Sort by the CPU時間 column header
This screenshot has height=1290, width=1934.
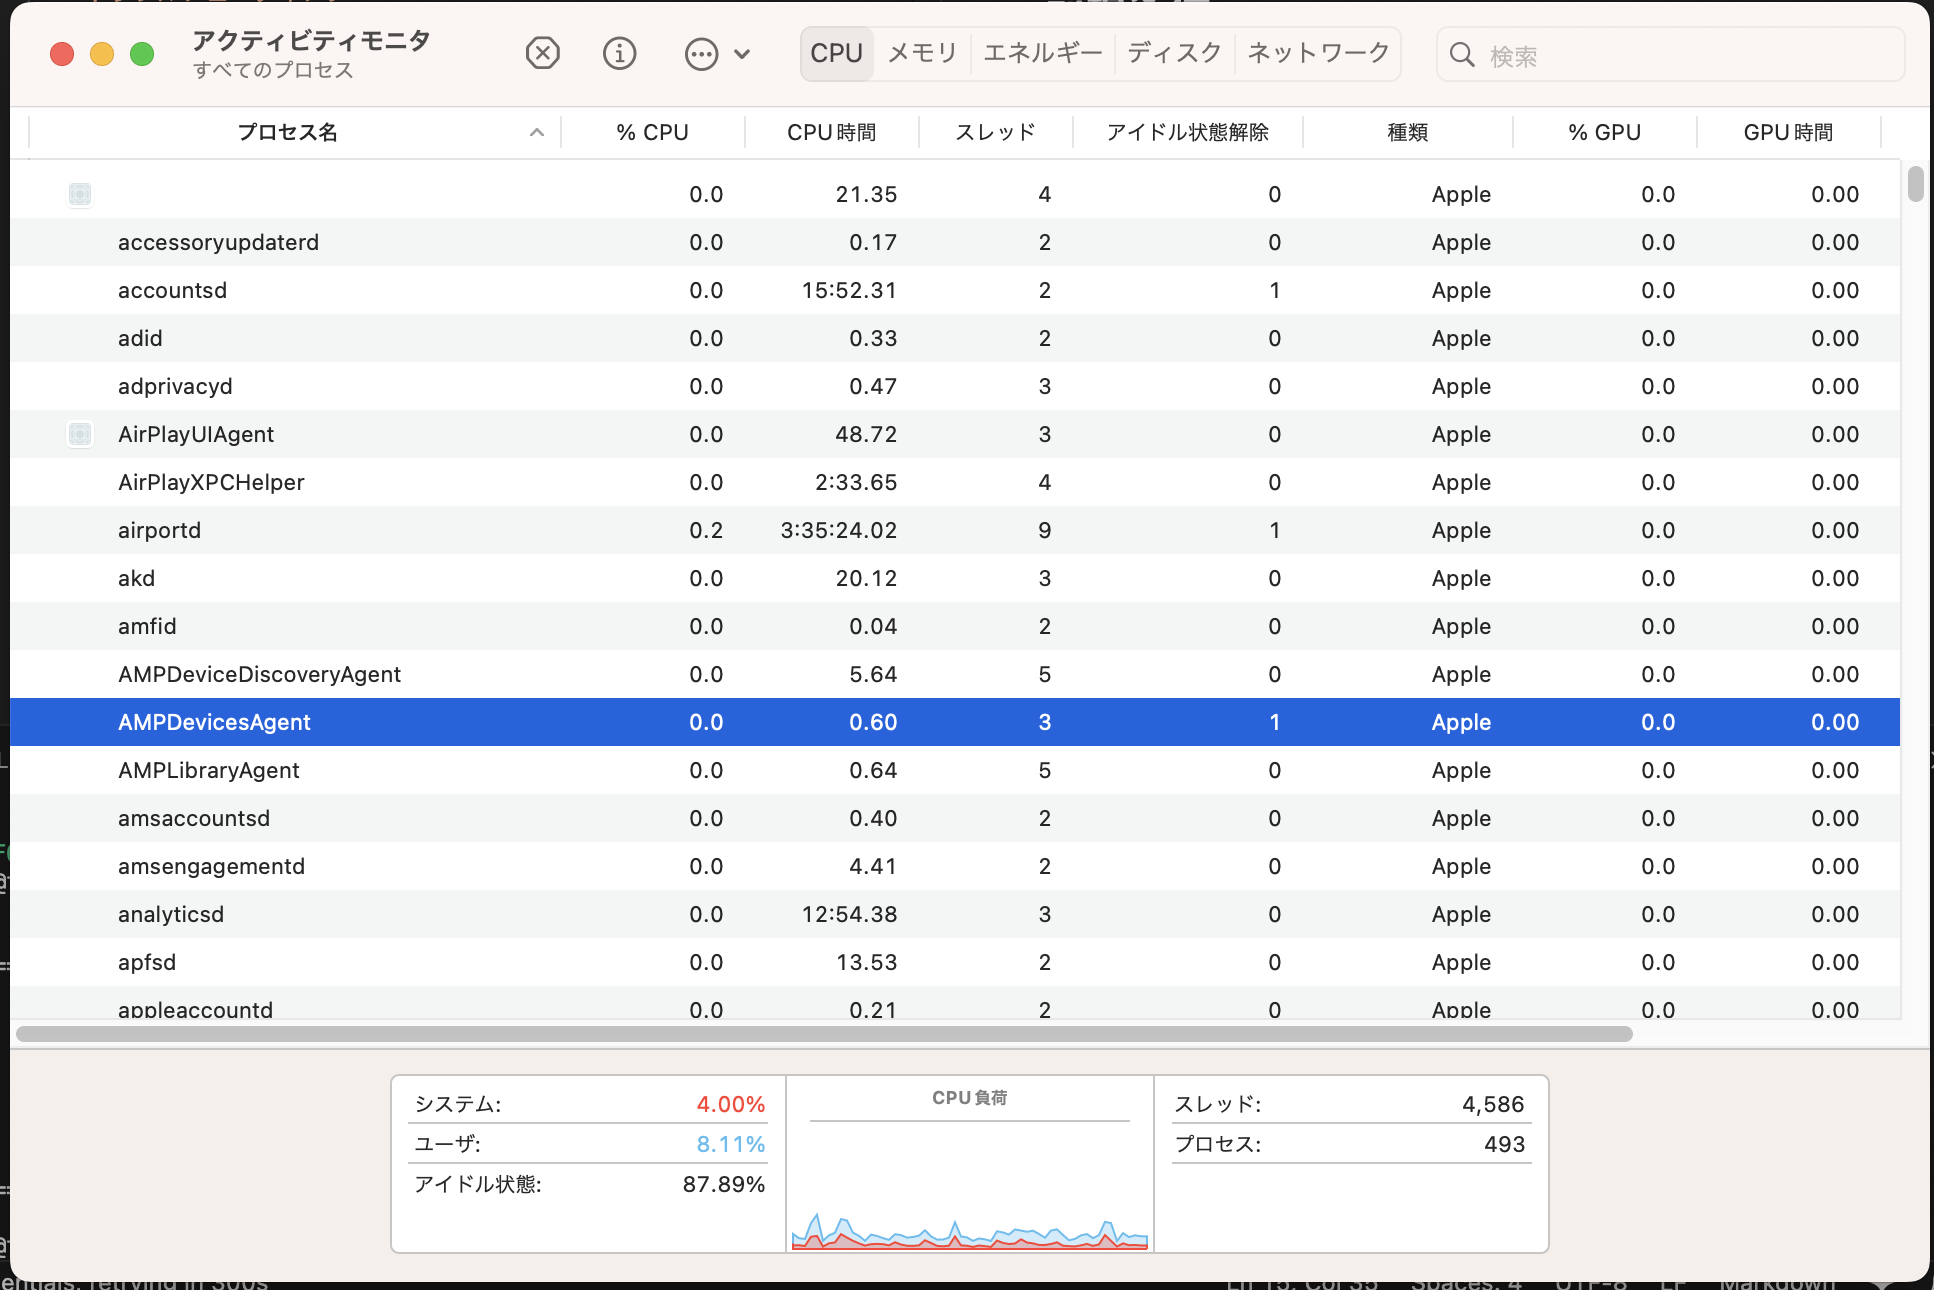(831, 132)
